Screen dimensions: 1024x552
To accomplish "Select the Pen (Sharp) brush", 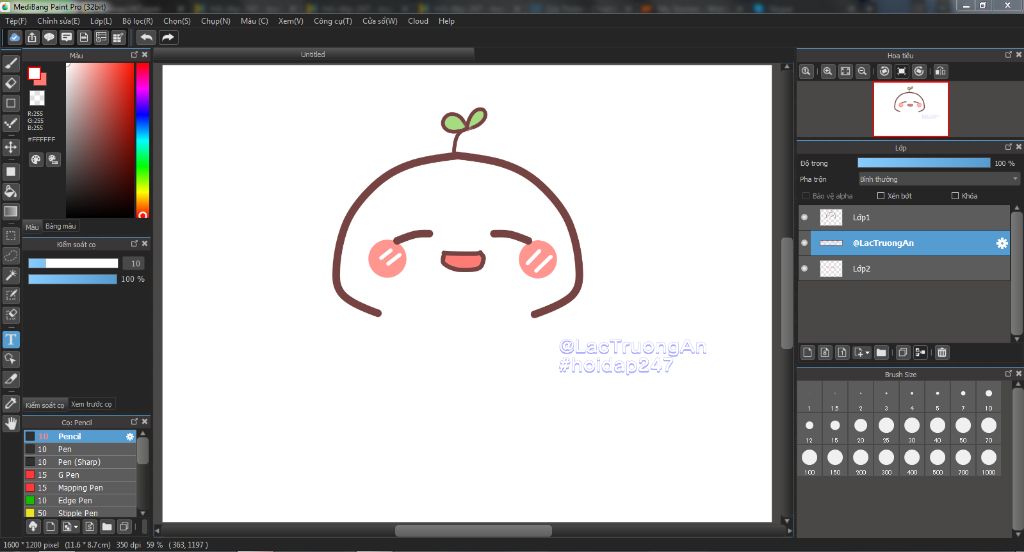I will pyautogui.click(x=80, y=462).
